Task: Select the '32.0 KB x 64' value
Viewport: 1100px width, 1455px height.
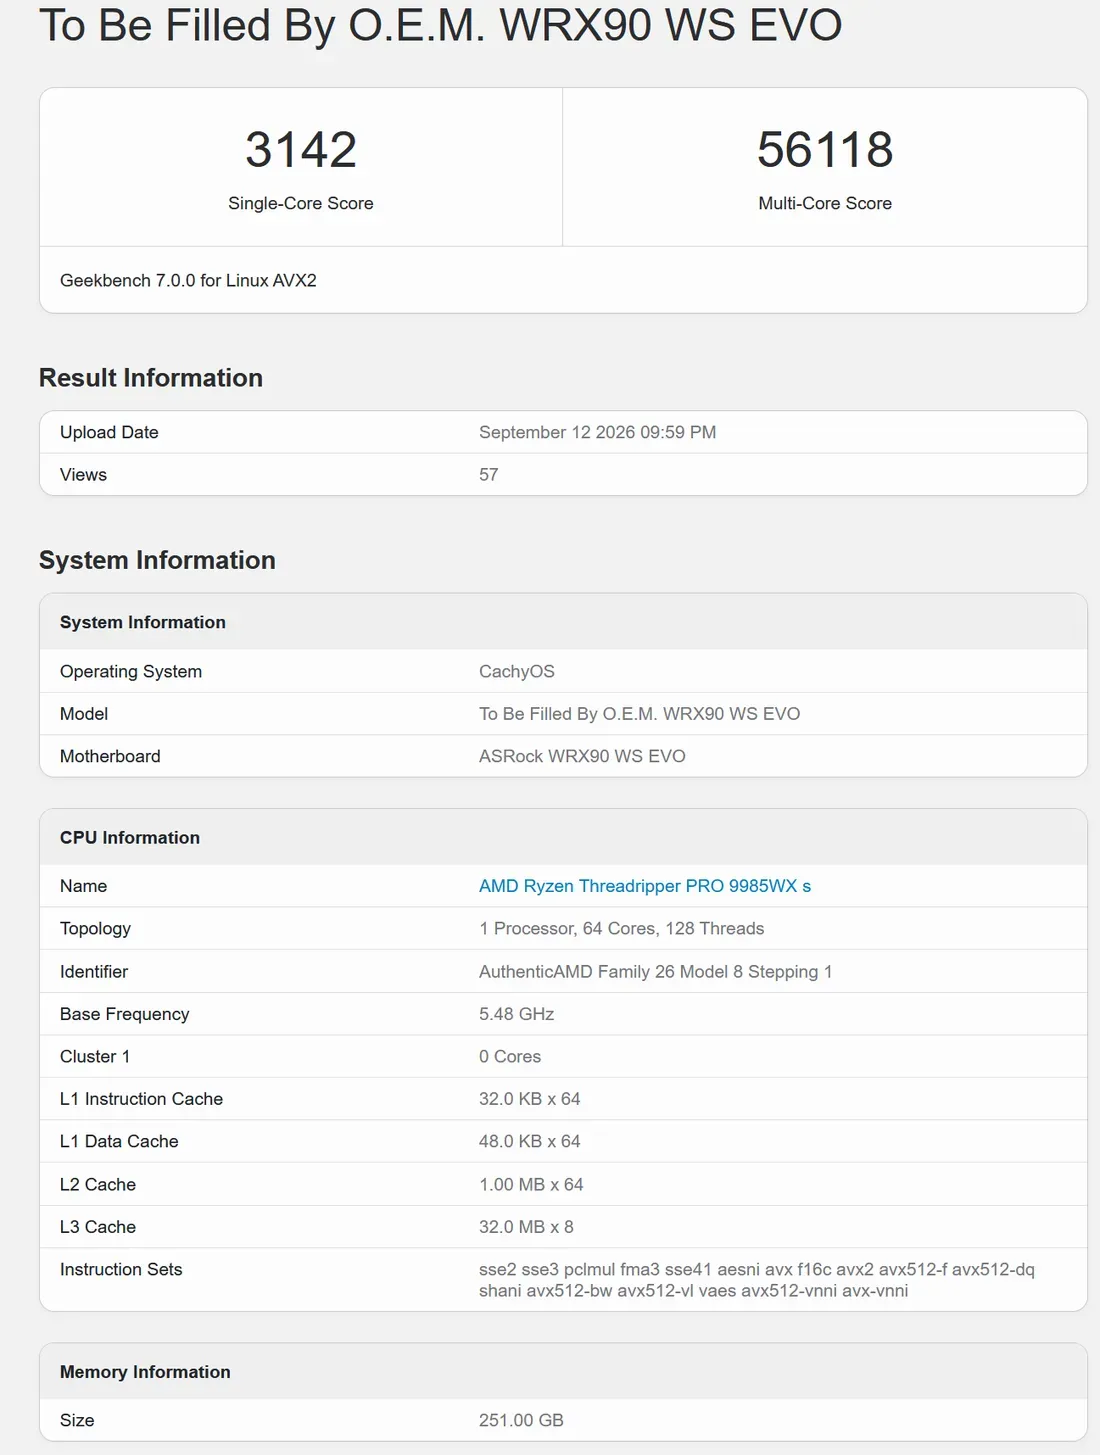Action: coord(530,1099)
